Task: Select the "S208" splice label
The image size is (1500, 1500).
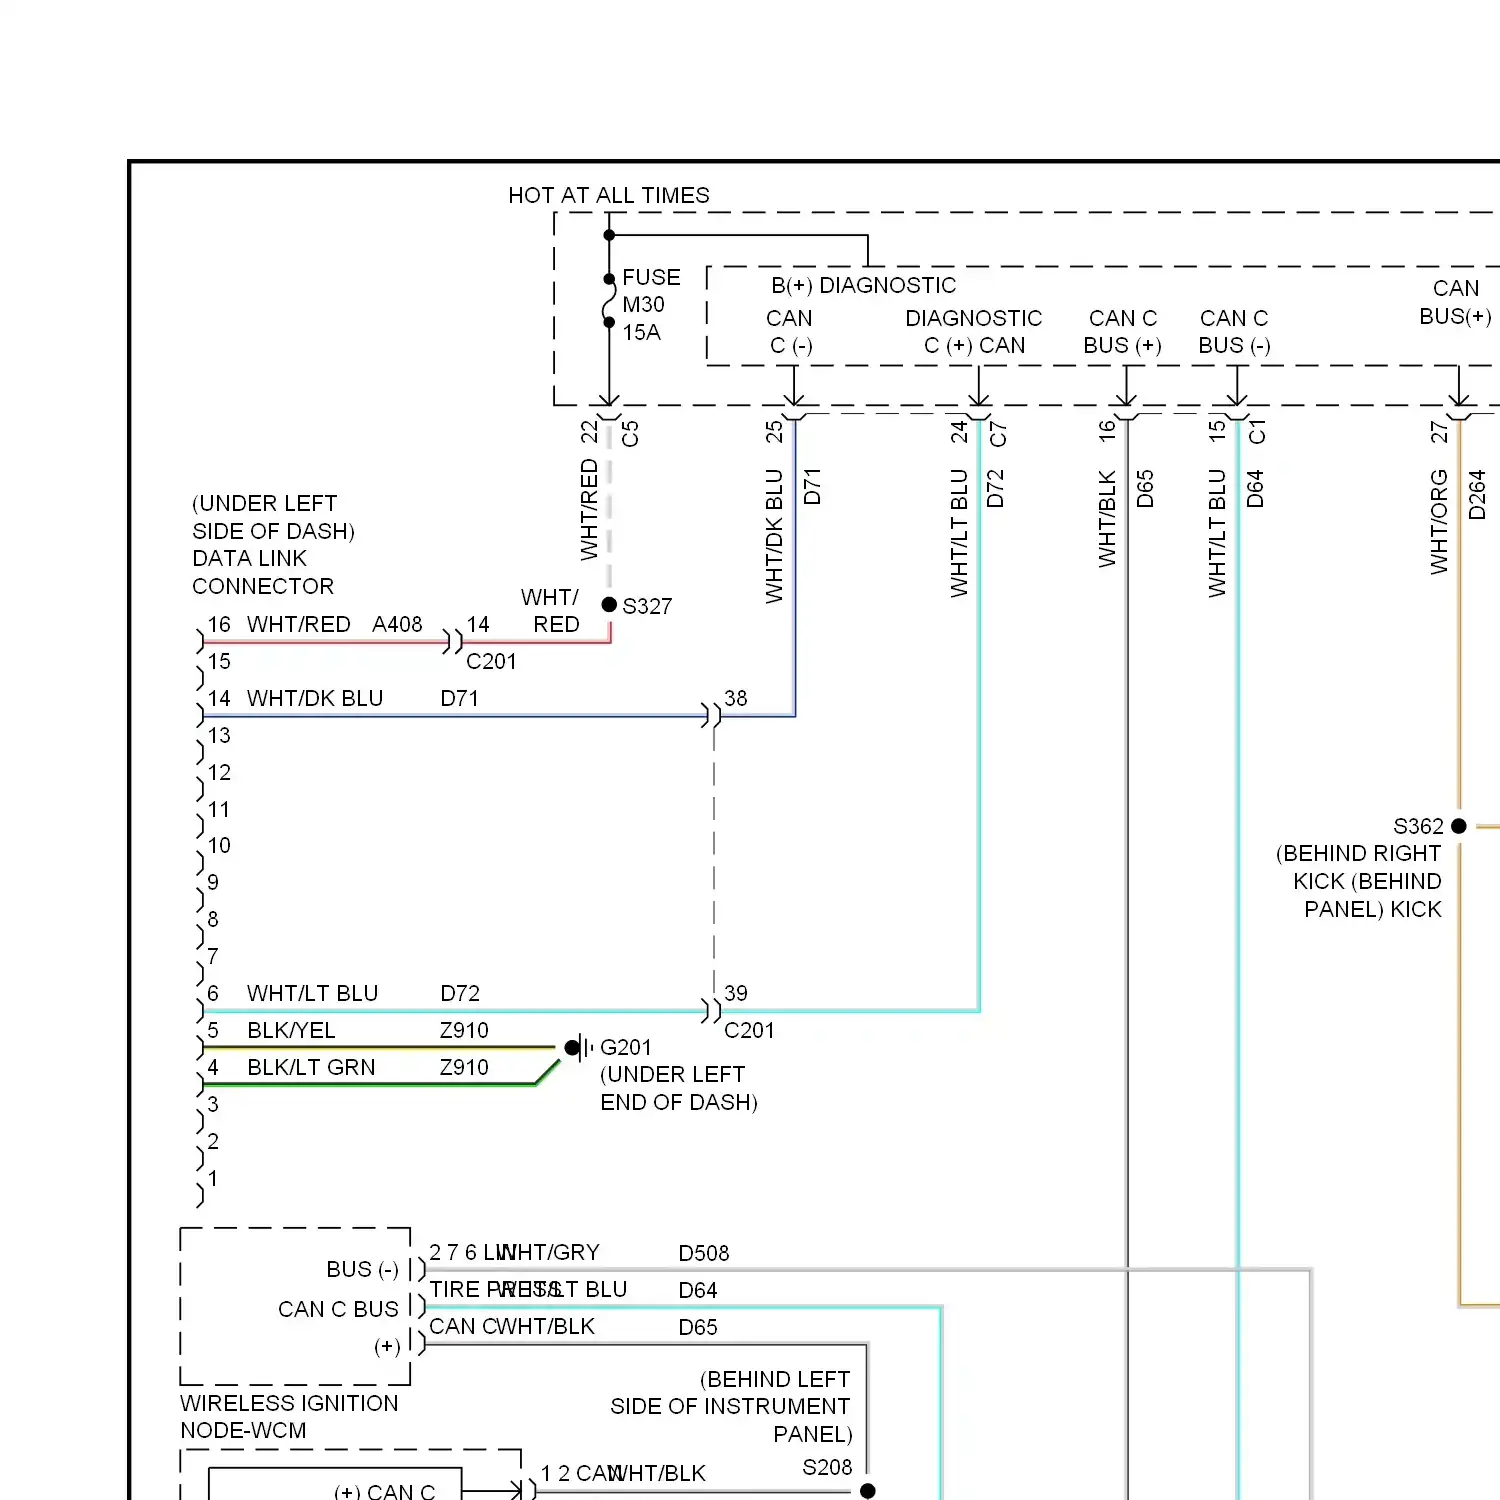Action: click(x=827, y=1467)
